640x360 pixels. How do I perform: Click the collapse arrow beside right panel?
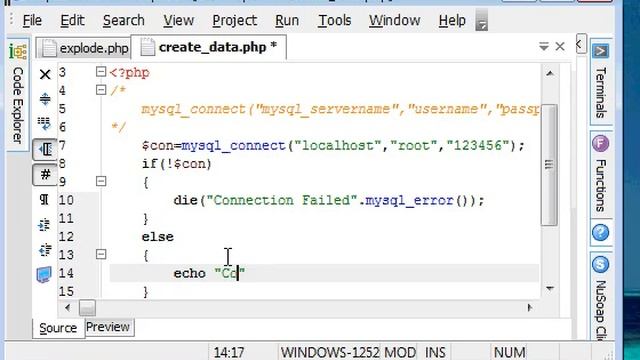click(x=580, y=44)
